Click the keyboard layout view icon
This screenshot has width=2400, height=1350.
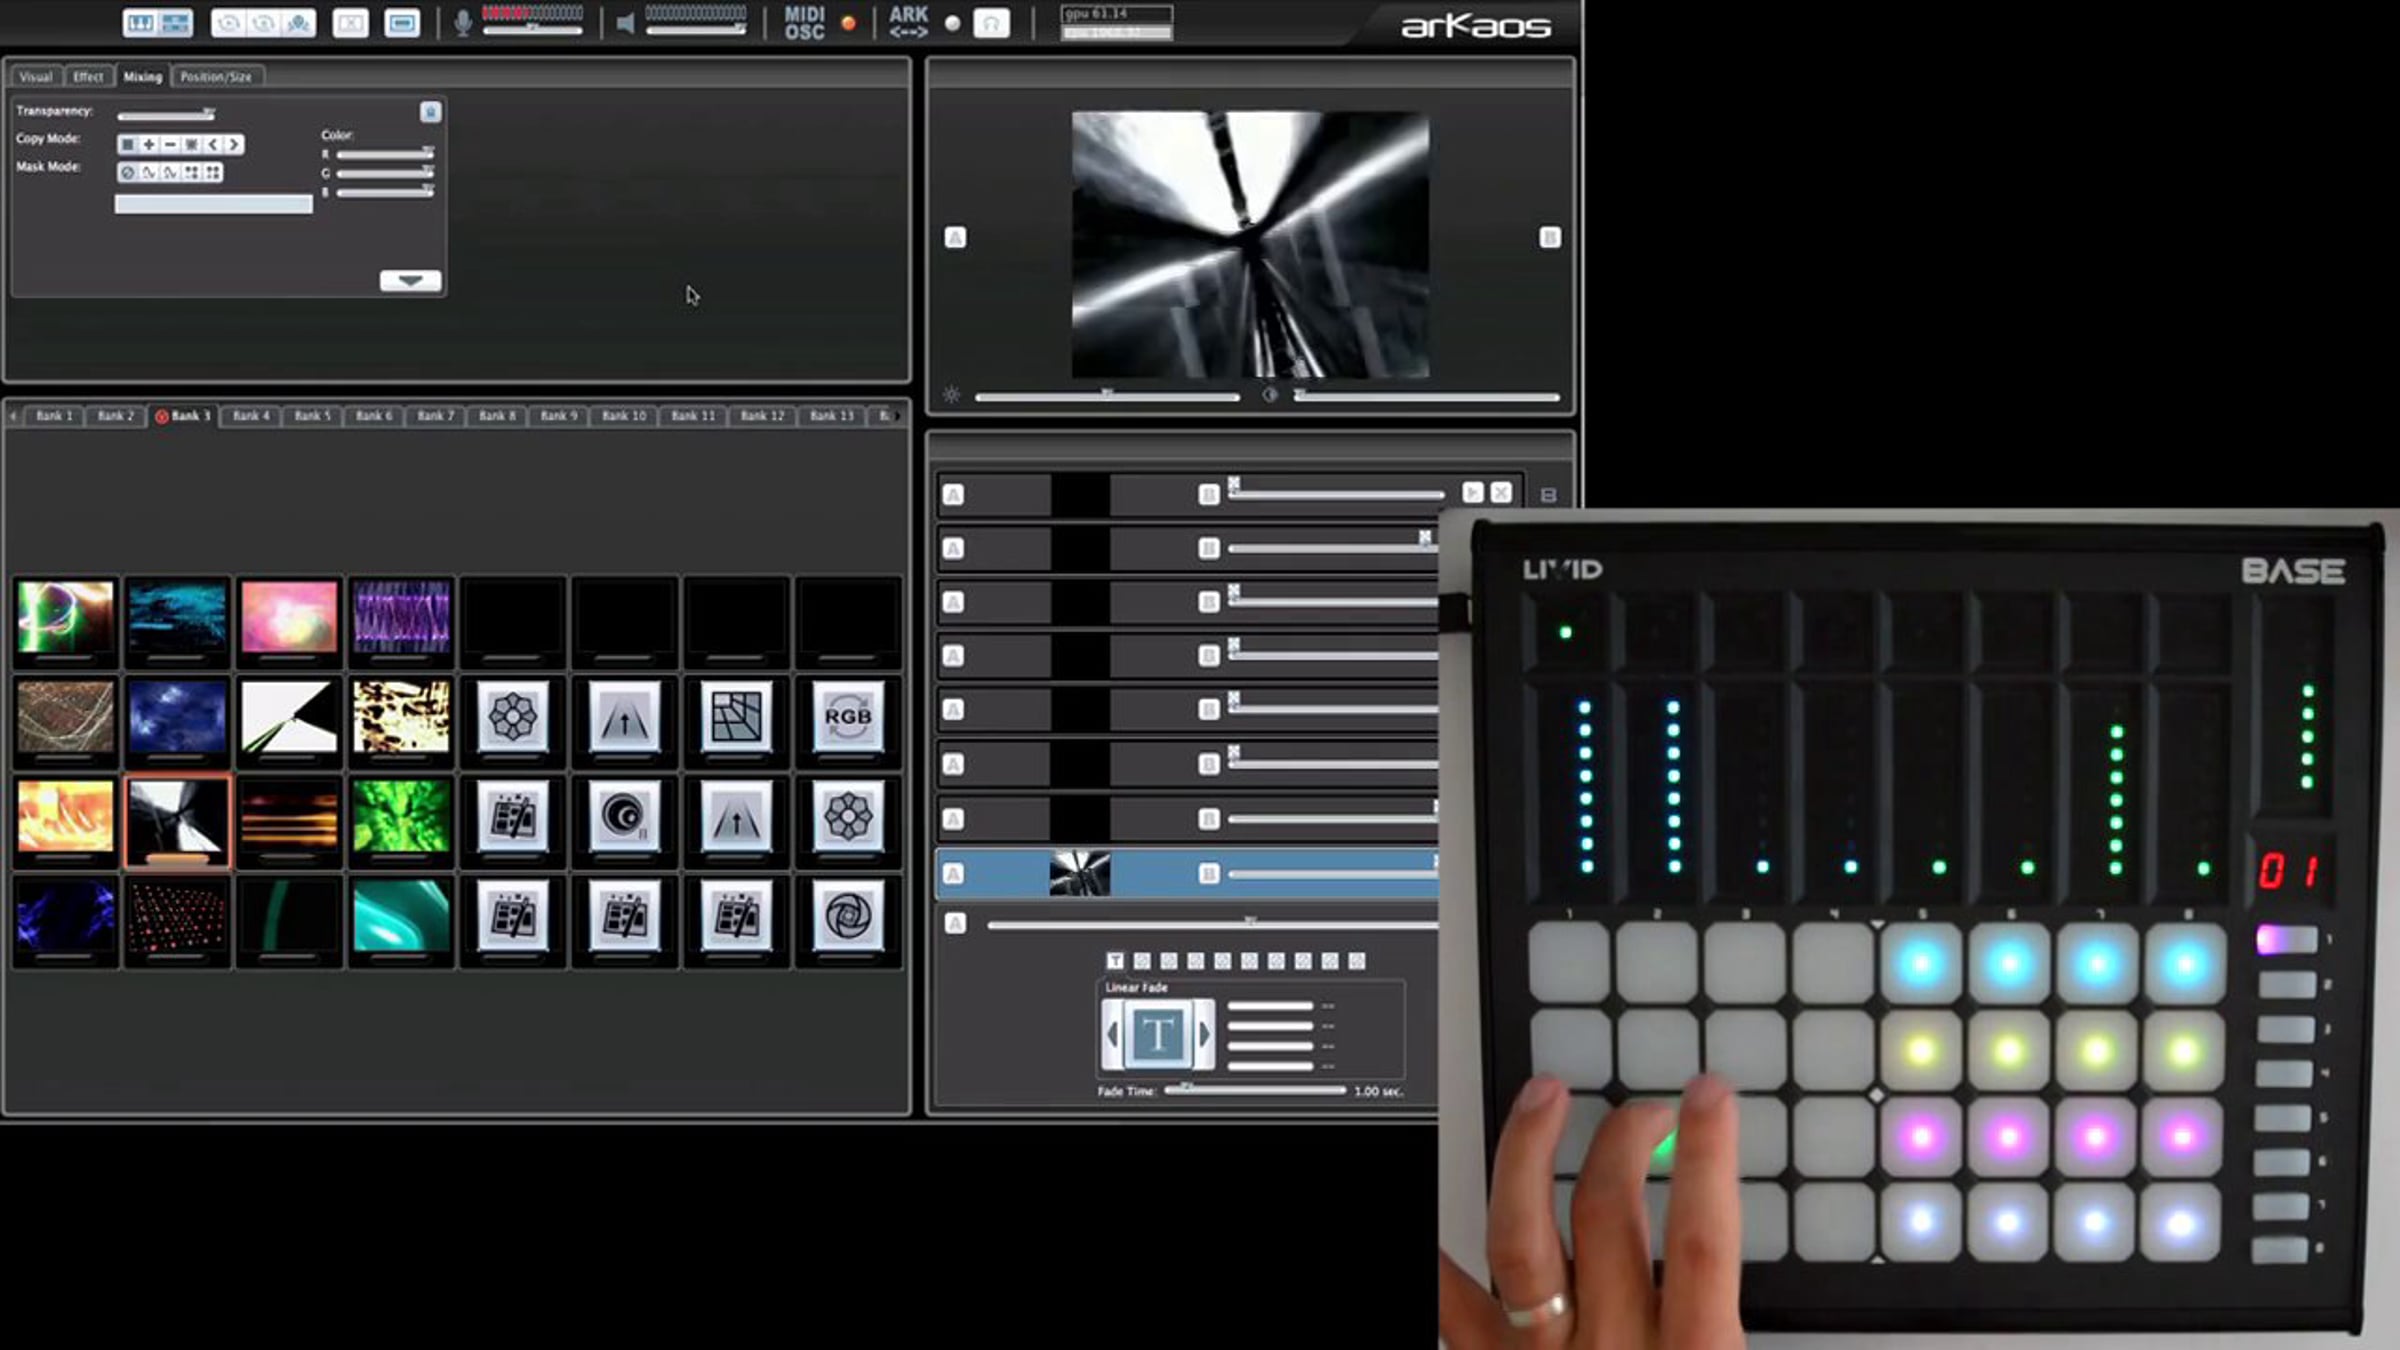140,23
